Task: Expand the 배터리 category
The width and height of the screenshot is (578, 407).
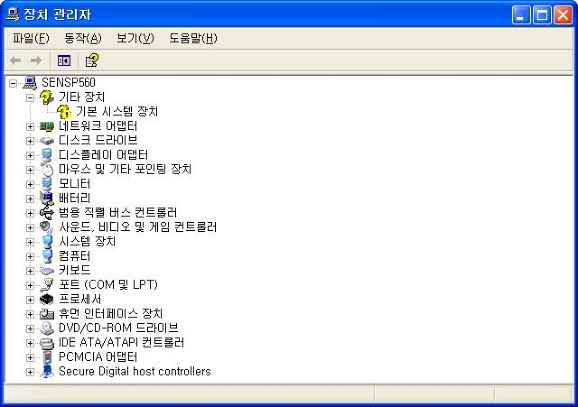Action: (30, 199)
